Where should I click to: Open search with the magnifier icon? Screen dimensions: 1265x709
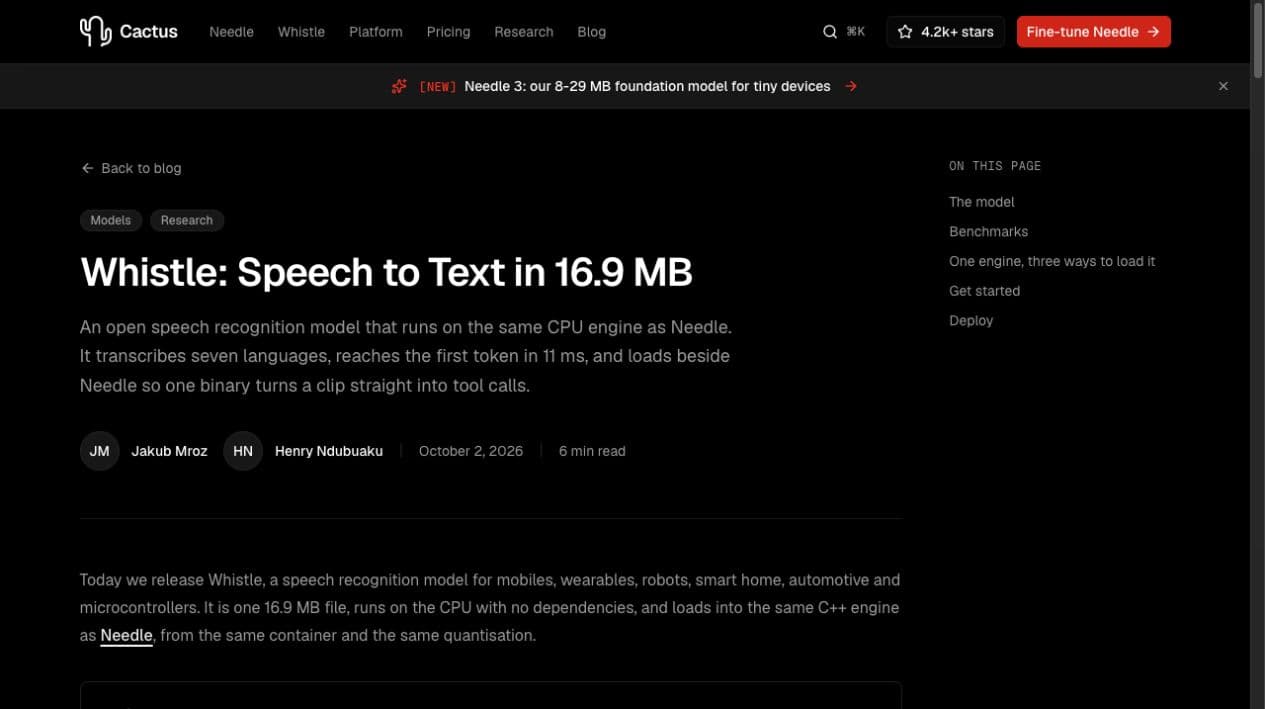tap(830, 32)
